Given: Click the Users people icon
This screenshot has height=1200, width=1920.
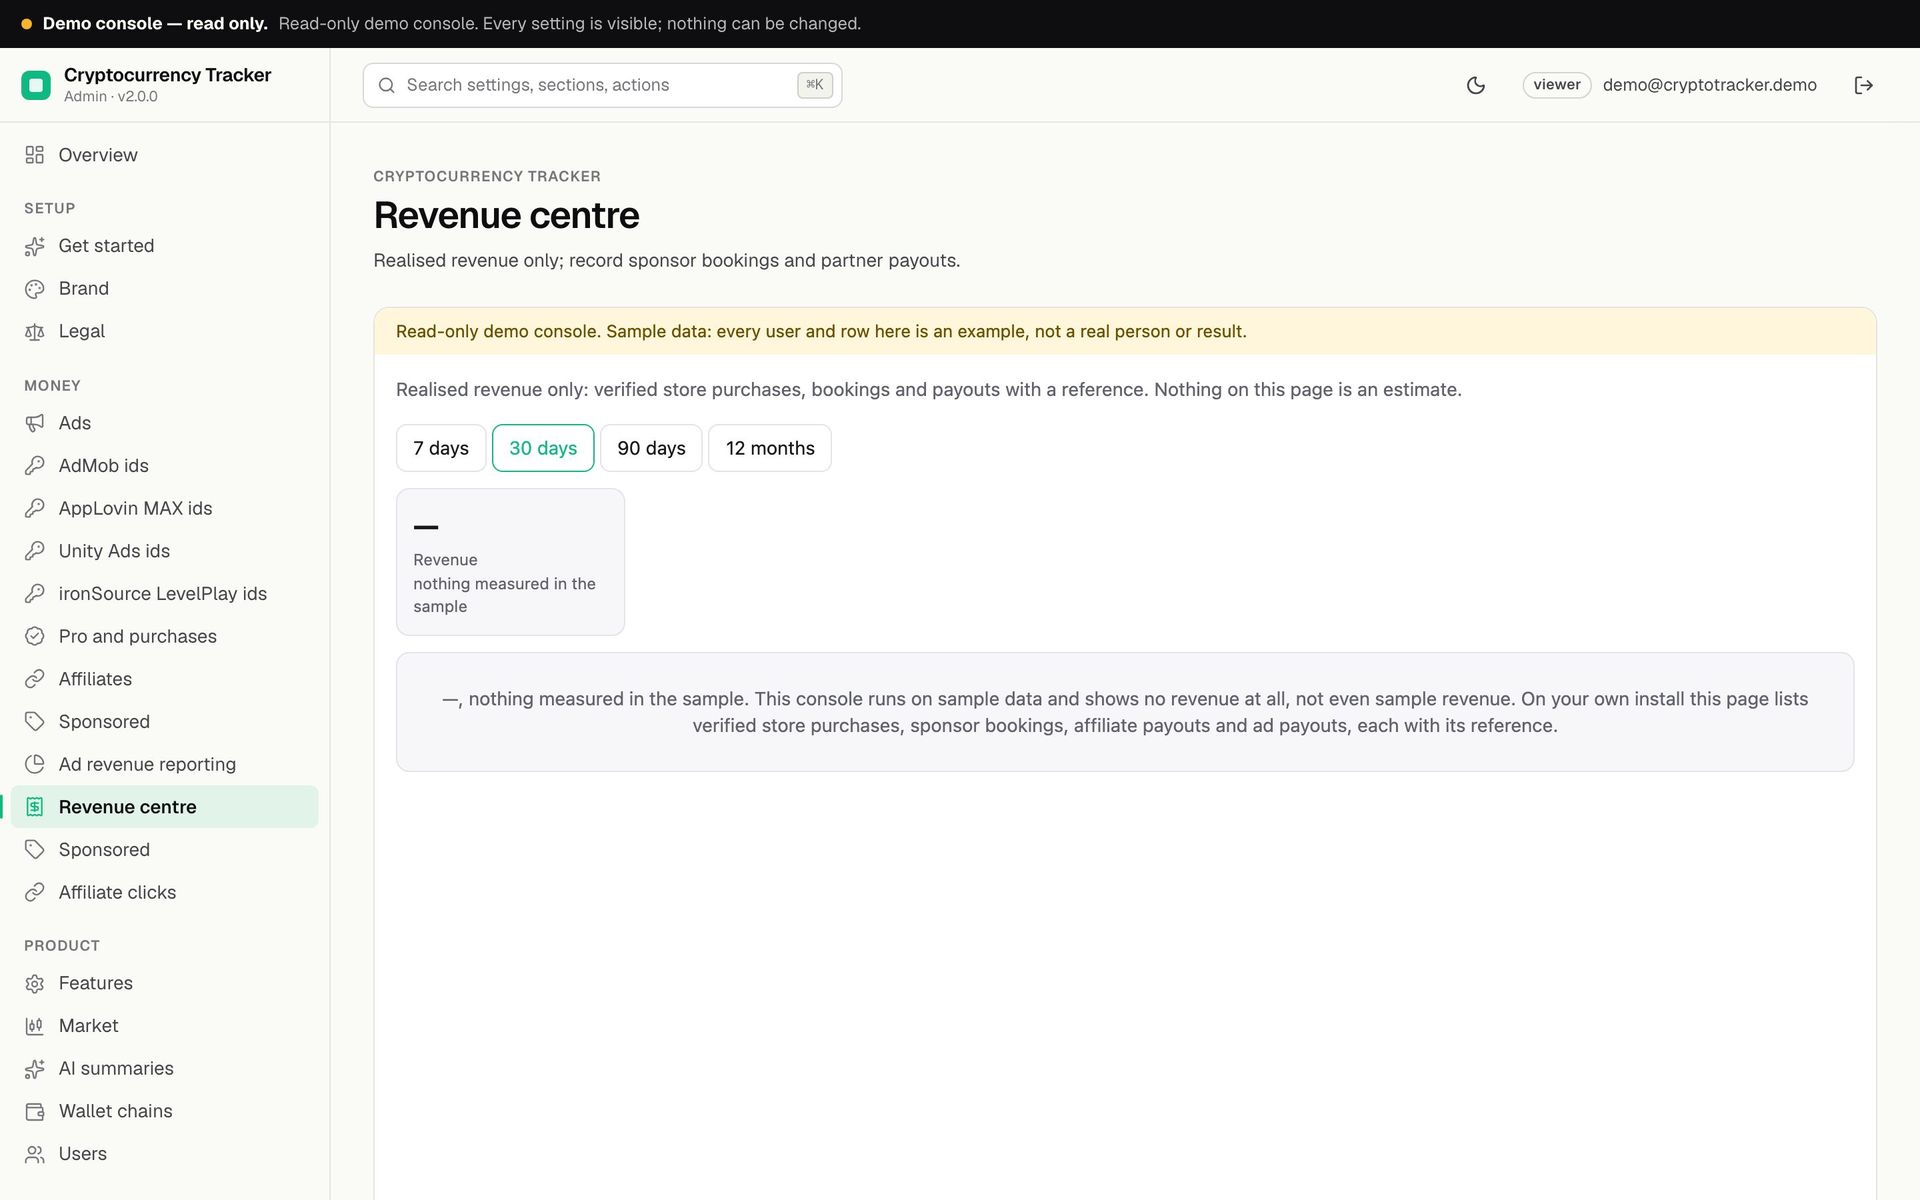Looking at the screenshot, I should pyautogui.click(x=35, y=1154).
